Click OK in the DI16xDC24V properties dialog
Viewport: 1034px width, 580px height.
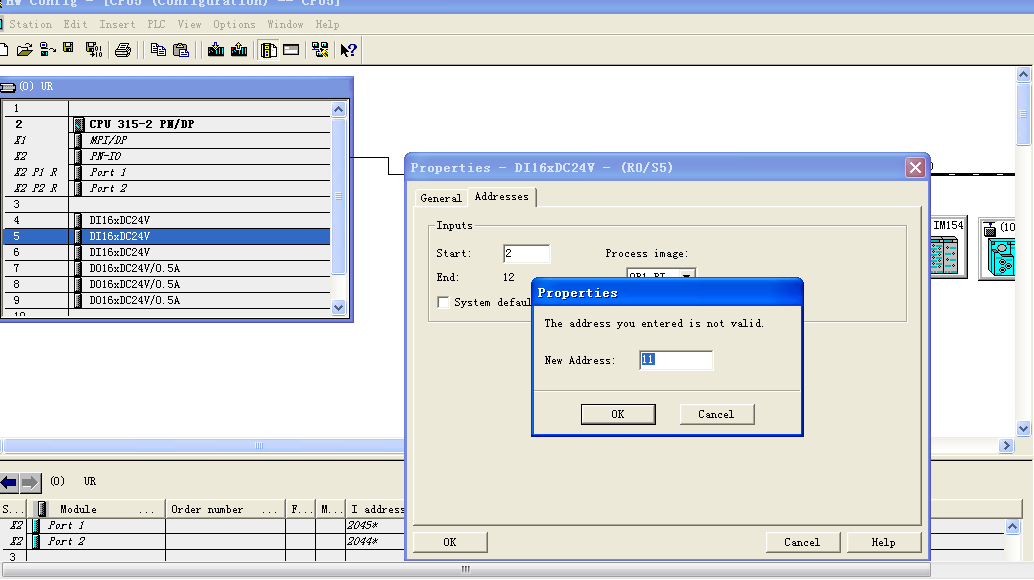coord(450,542)
